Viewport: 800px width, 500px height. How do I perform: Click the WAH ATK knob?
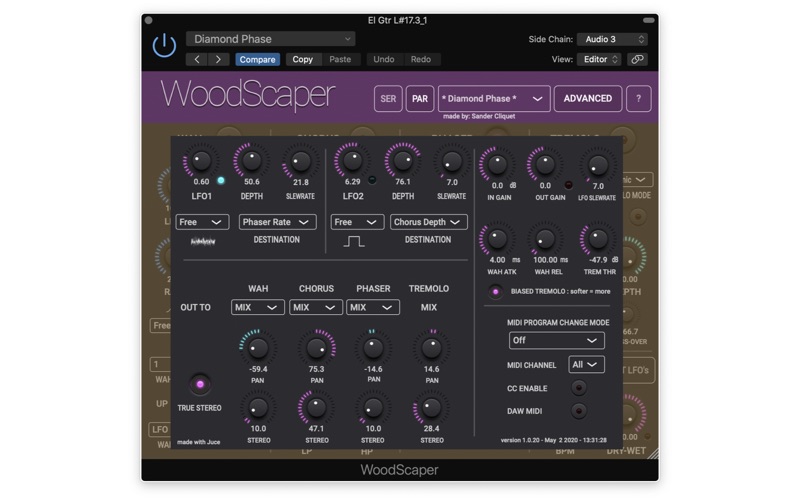click(x=497, y=239)
